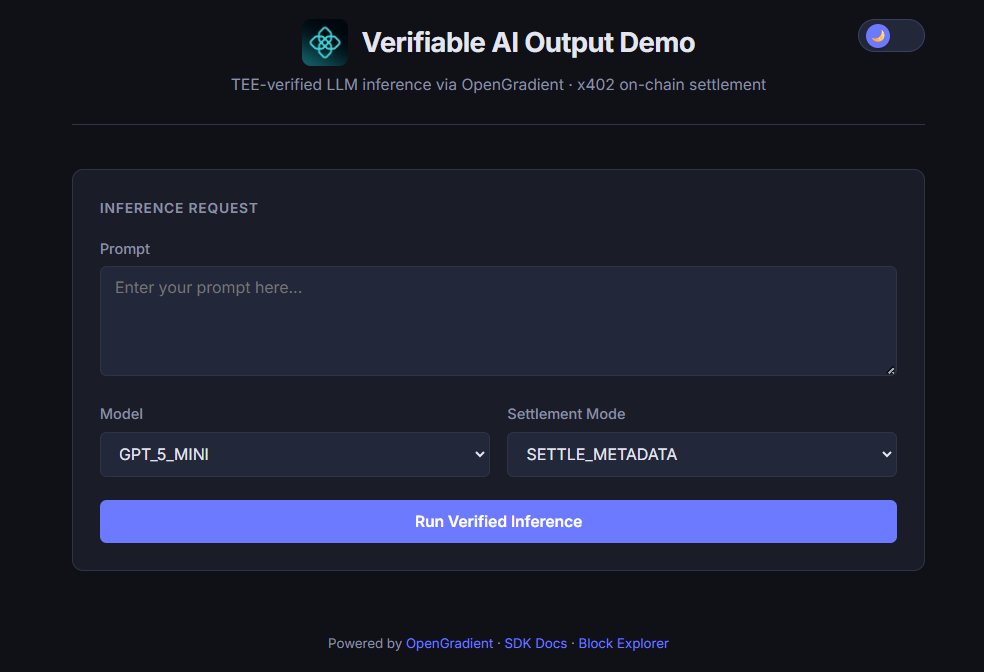Click the TEE-verified LLM inference subtitle

click(498, 85)
